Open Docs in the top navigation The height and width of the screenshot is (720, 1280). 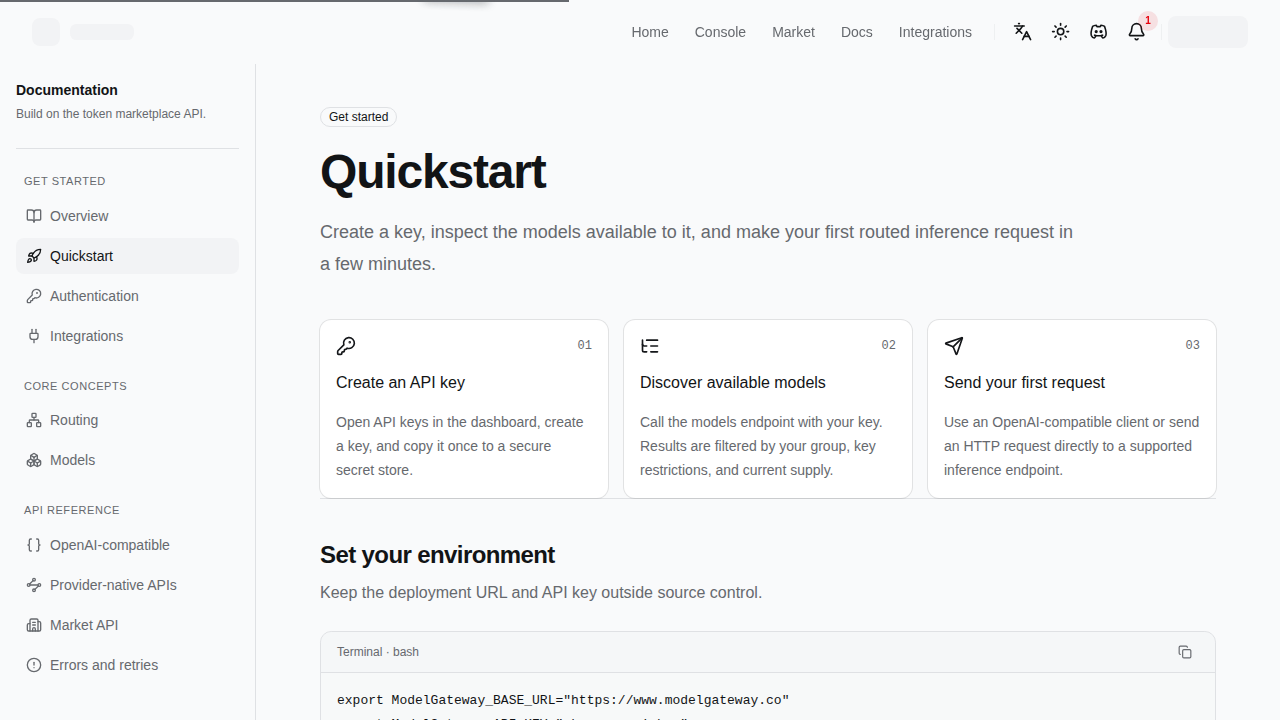tap(857, 32)
